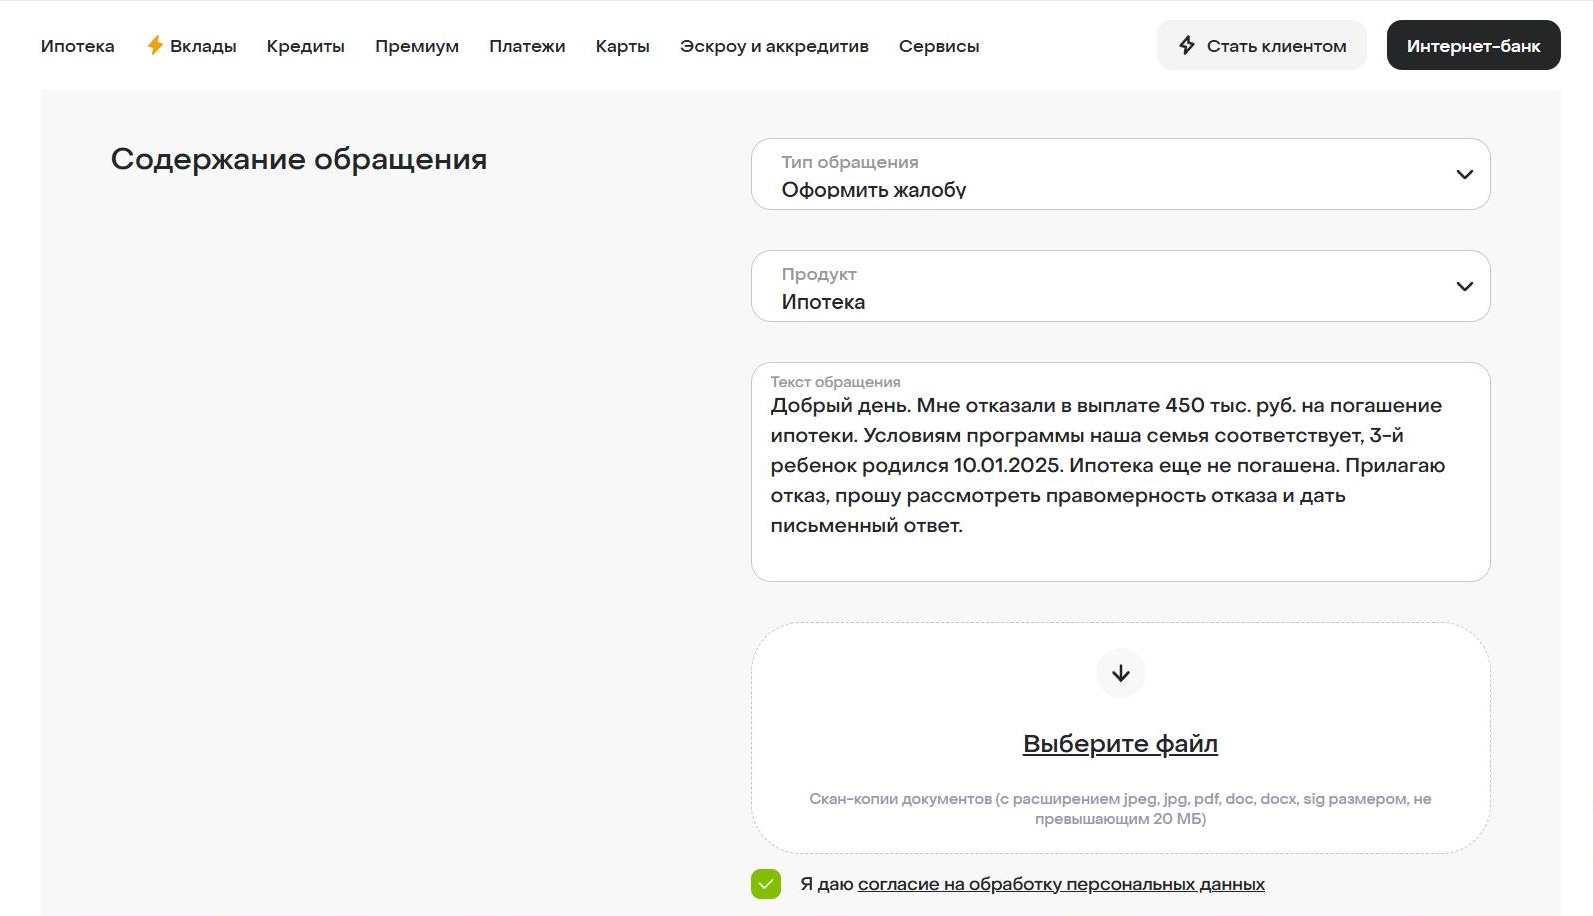Open the field showing Оформить жалобу
The image size is (1593, 916).
pos(1100,175)
